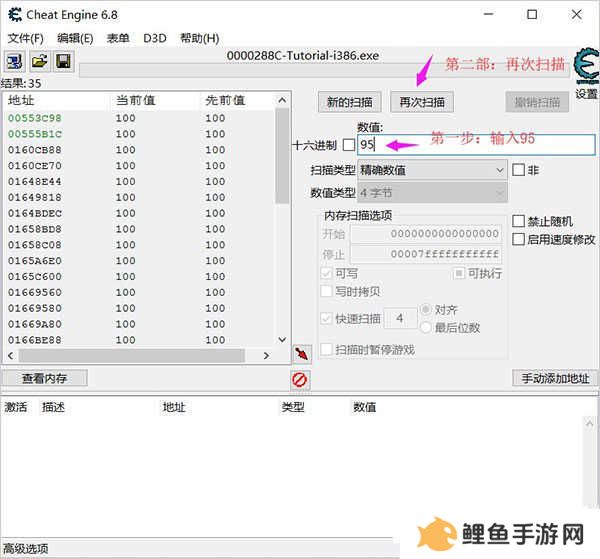Click the address table 数值 column header
Screen dimensions: 600x559
point(364,407)
